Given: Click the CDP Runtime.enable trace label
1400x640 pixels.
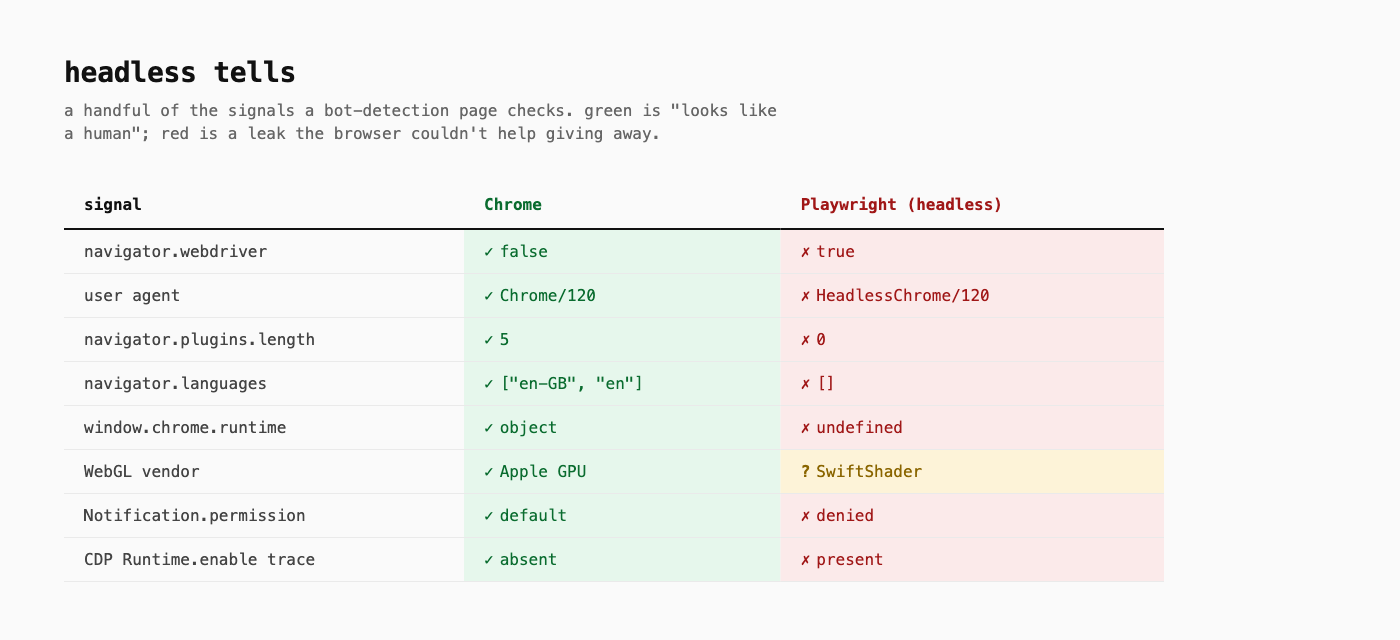Looking at the screenshot, I should pos(200,560).
